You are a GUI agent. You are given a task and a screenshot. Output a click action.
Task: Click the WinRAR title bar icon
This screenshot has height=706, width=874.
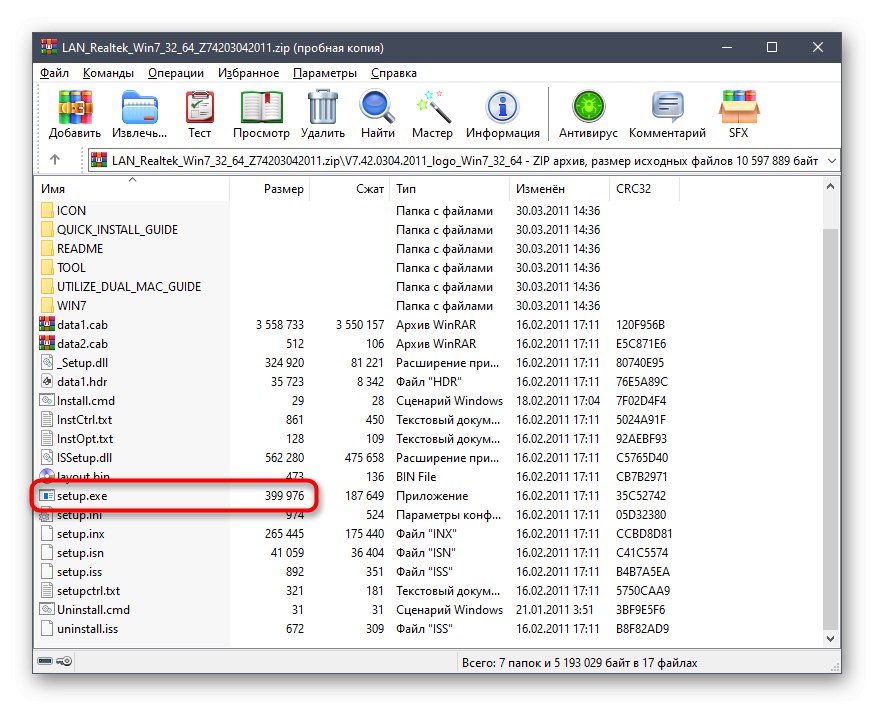48,47
